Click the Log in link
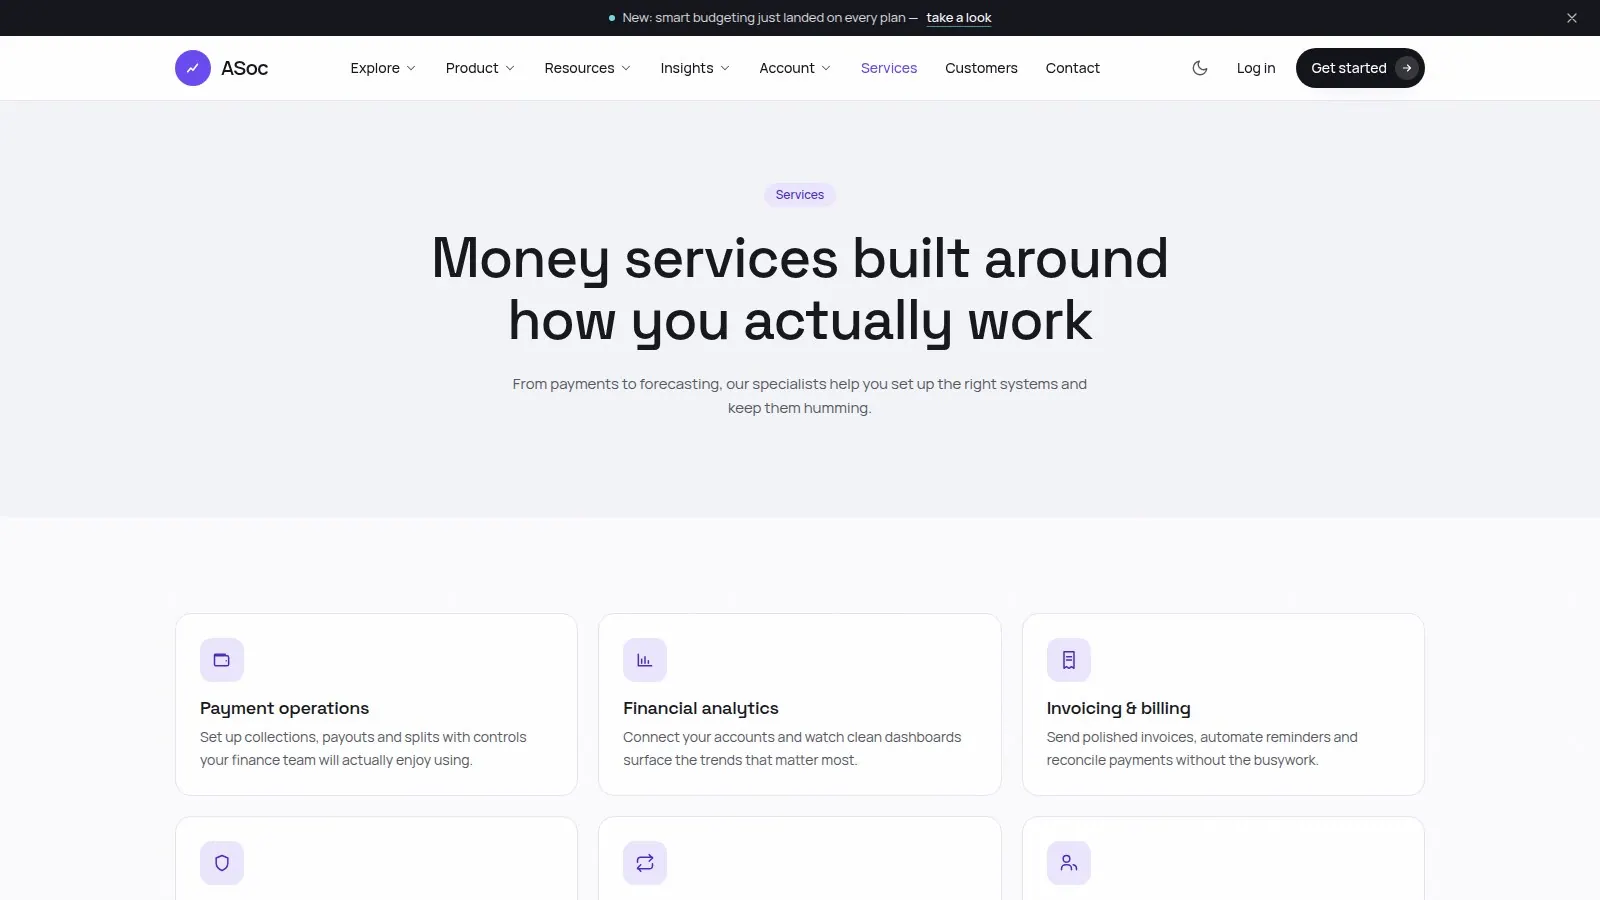This screenshot has height=900, width=1600. pos(1256,68)
